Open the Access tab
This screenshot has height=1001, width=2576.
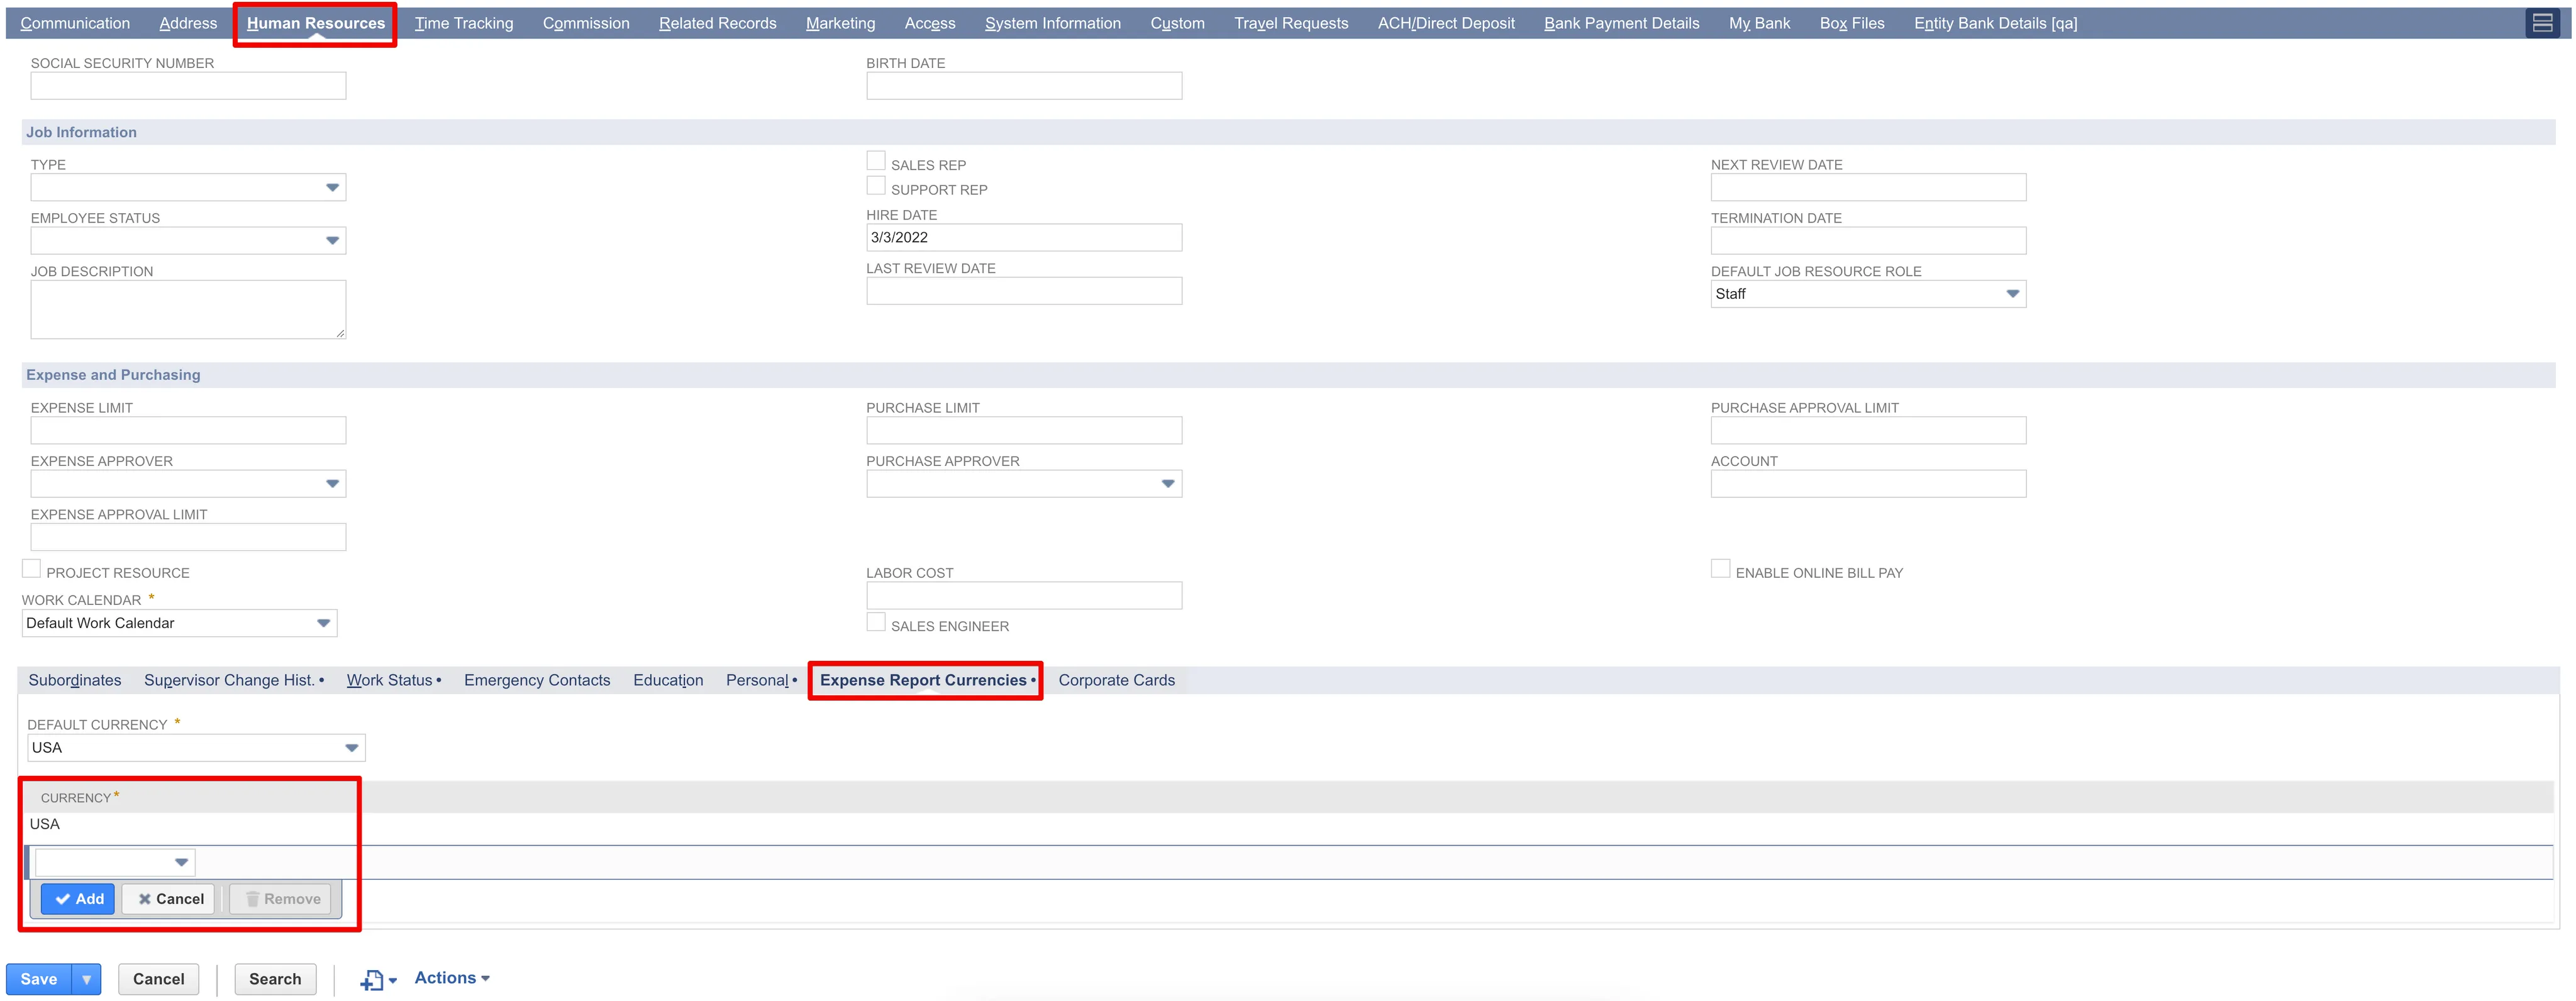930,23
